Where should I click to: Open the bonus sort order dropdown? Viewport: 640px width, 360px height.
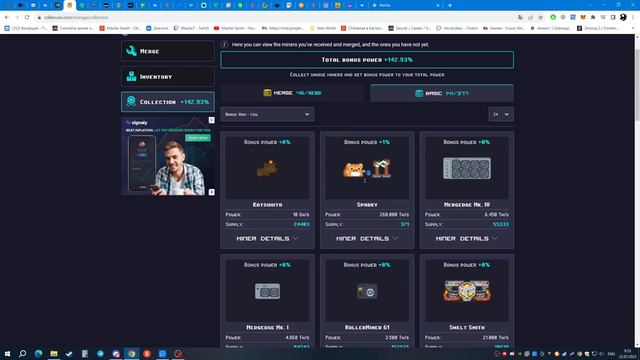(x=267, y=114)
